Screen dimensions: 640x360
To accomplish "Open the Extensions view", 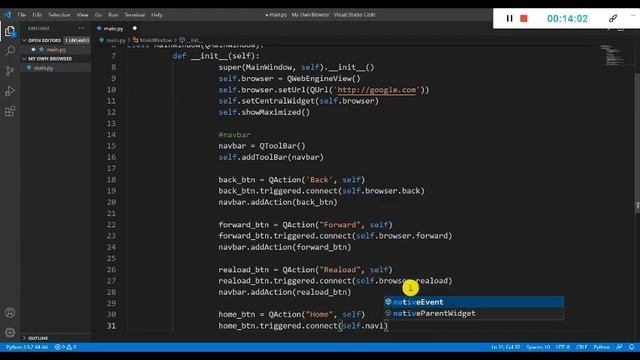I will coord(10,111).
